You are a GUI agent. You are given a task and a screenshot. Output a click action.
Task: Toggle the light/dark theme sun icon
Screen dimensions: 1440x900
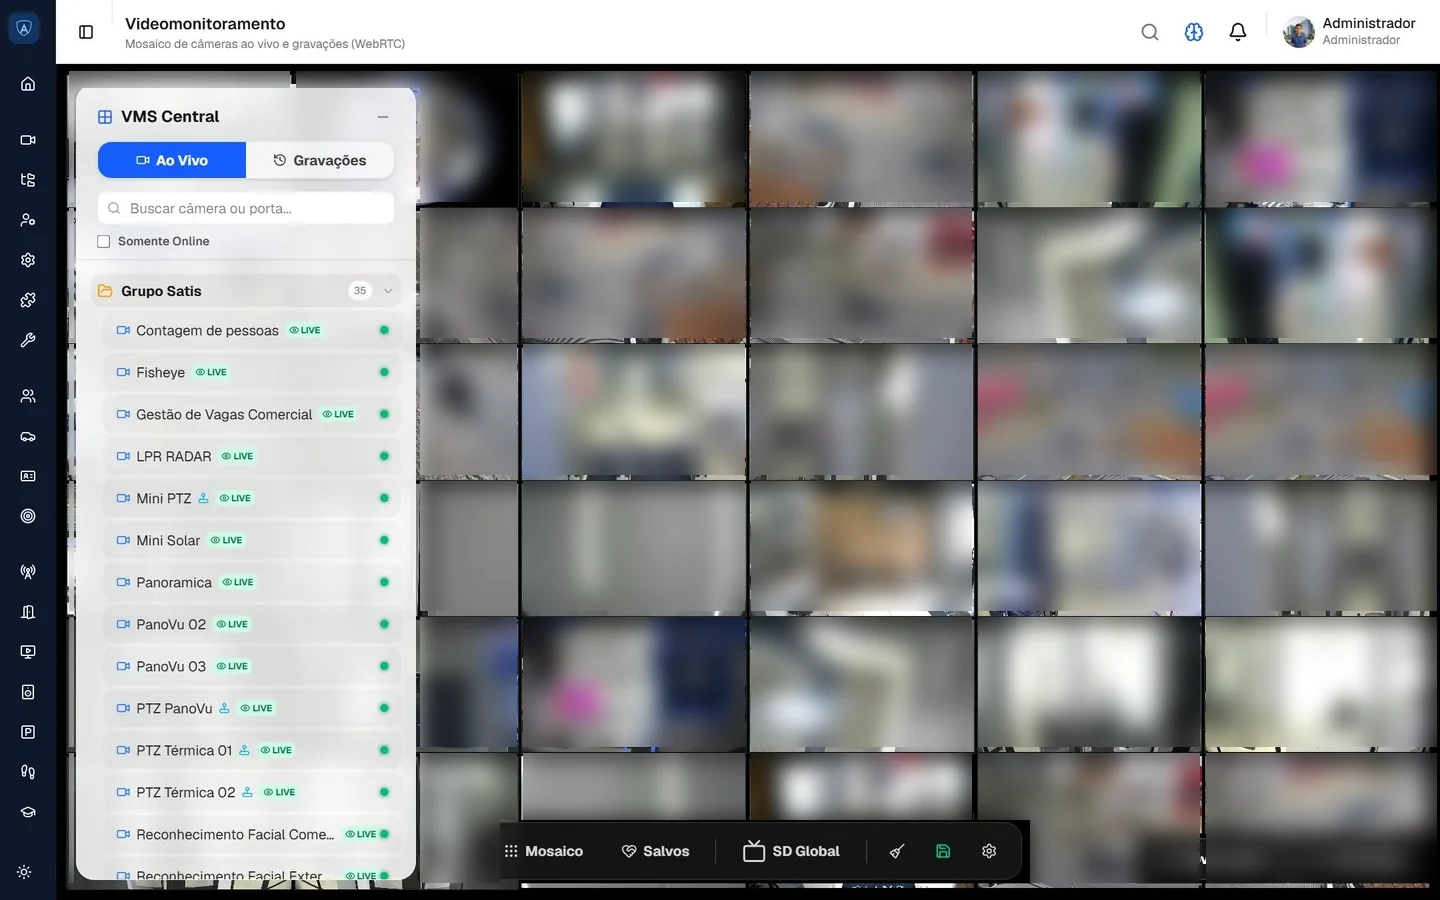pyautogui.click(x=25, y=872)
